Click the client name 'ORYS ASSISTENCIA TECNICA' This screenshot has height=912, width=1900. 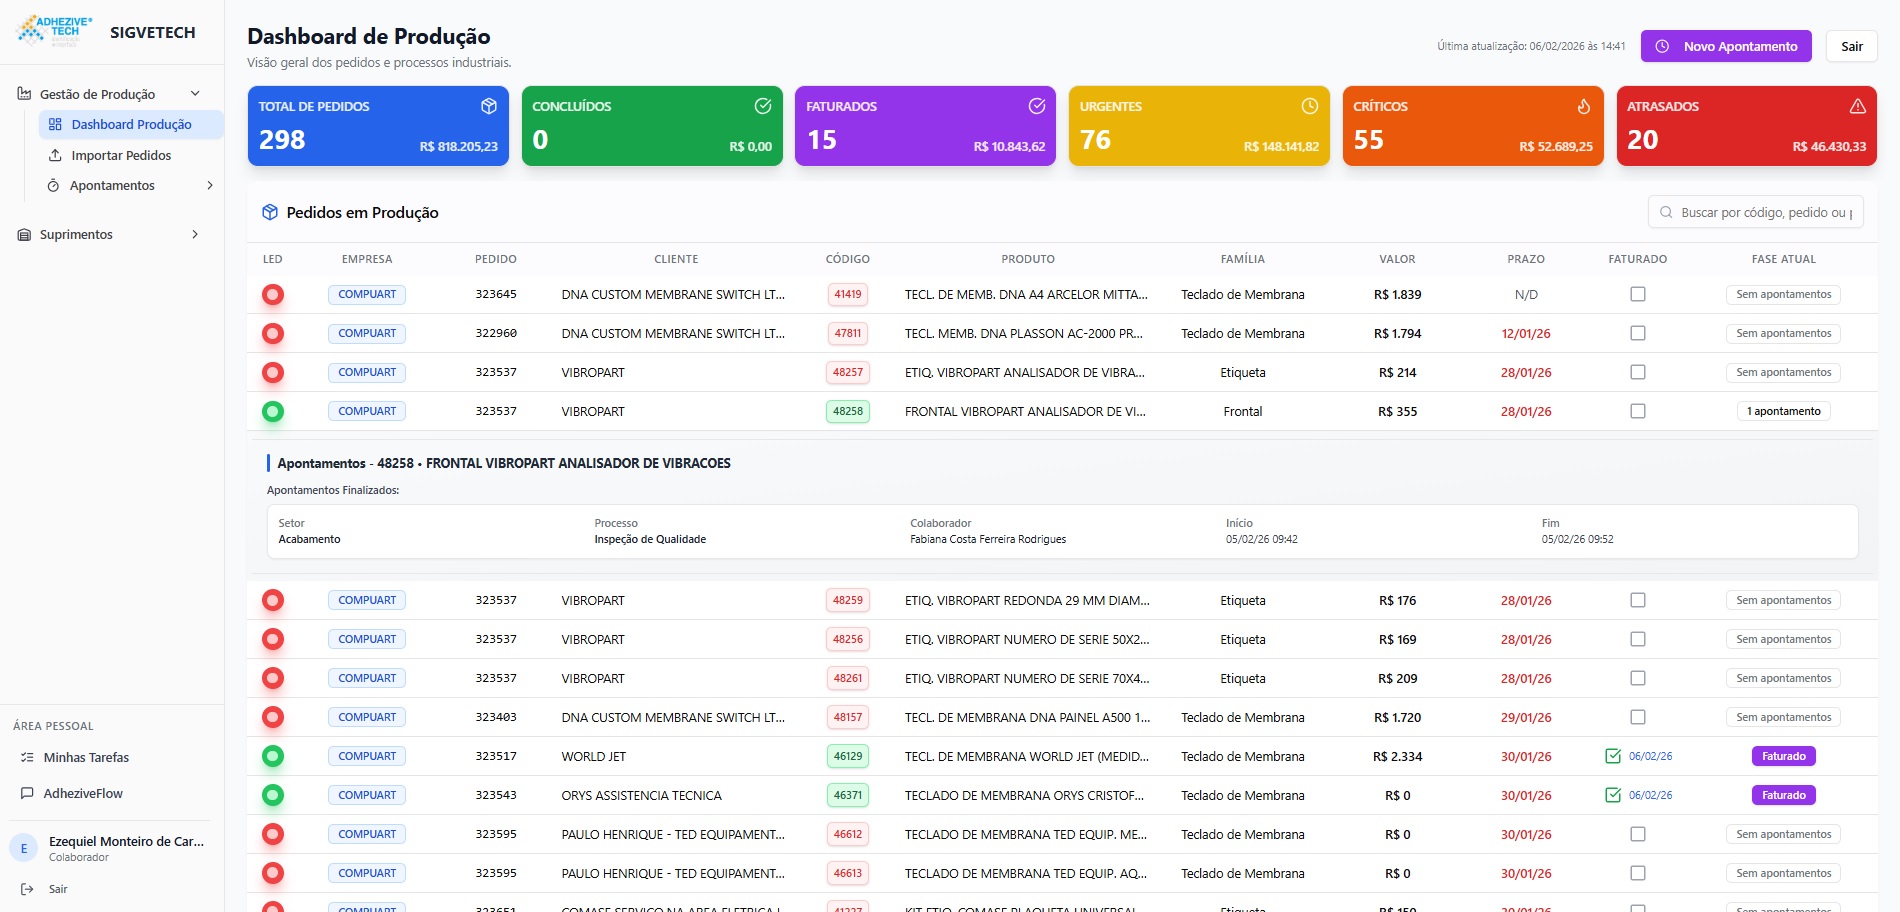point(642,796)
